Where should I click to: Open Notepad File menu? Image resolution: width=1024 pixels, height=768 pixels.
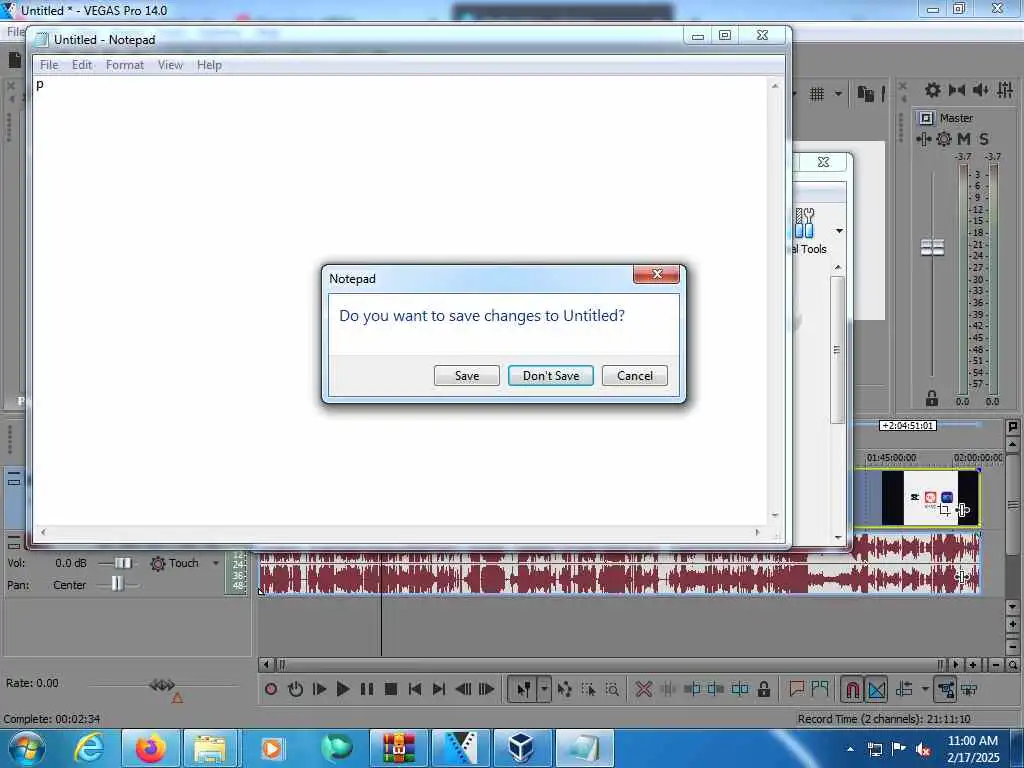point(49,65)
